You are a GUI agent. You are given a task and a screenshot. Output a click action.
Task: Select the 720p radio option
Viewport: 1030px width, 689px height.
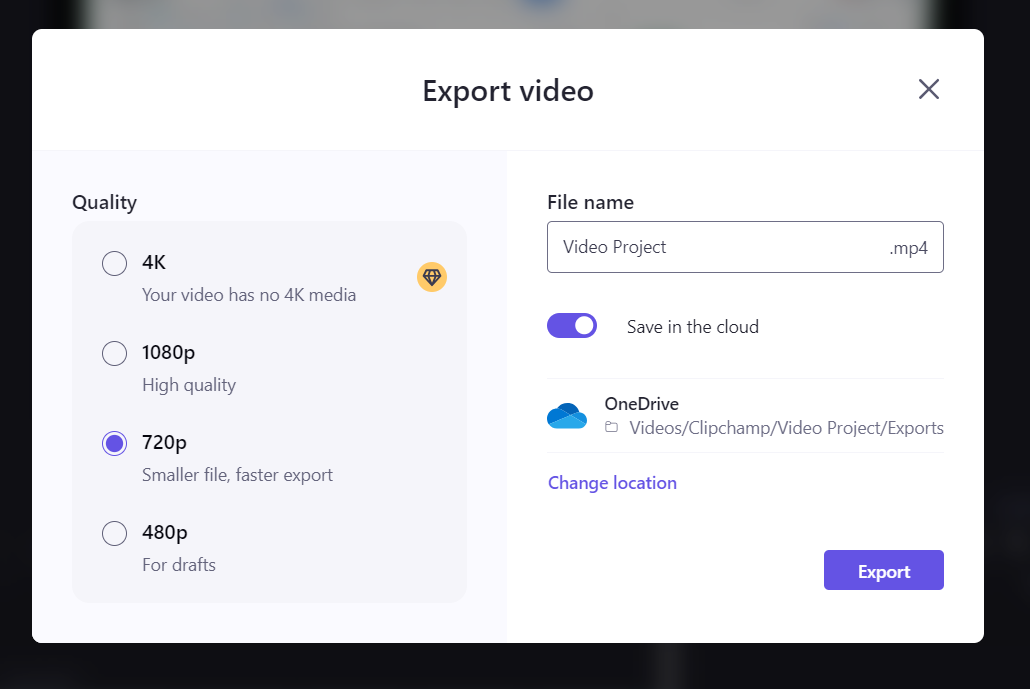point(114,443)
